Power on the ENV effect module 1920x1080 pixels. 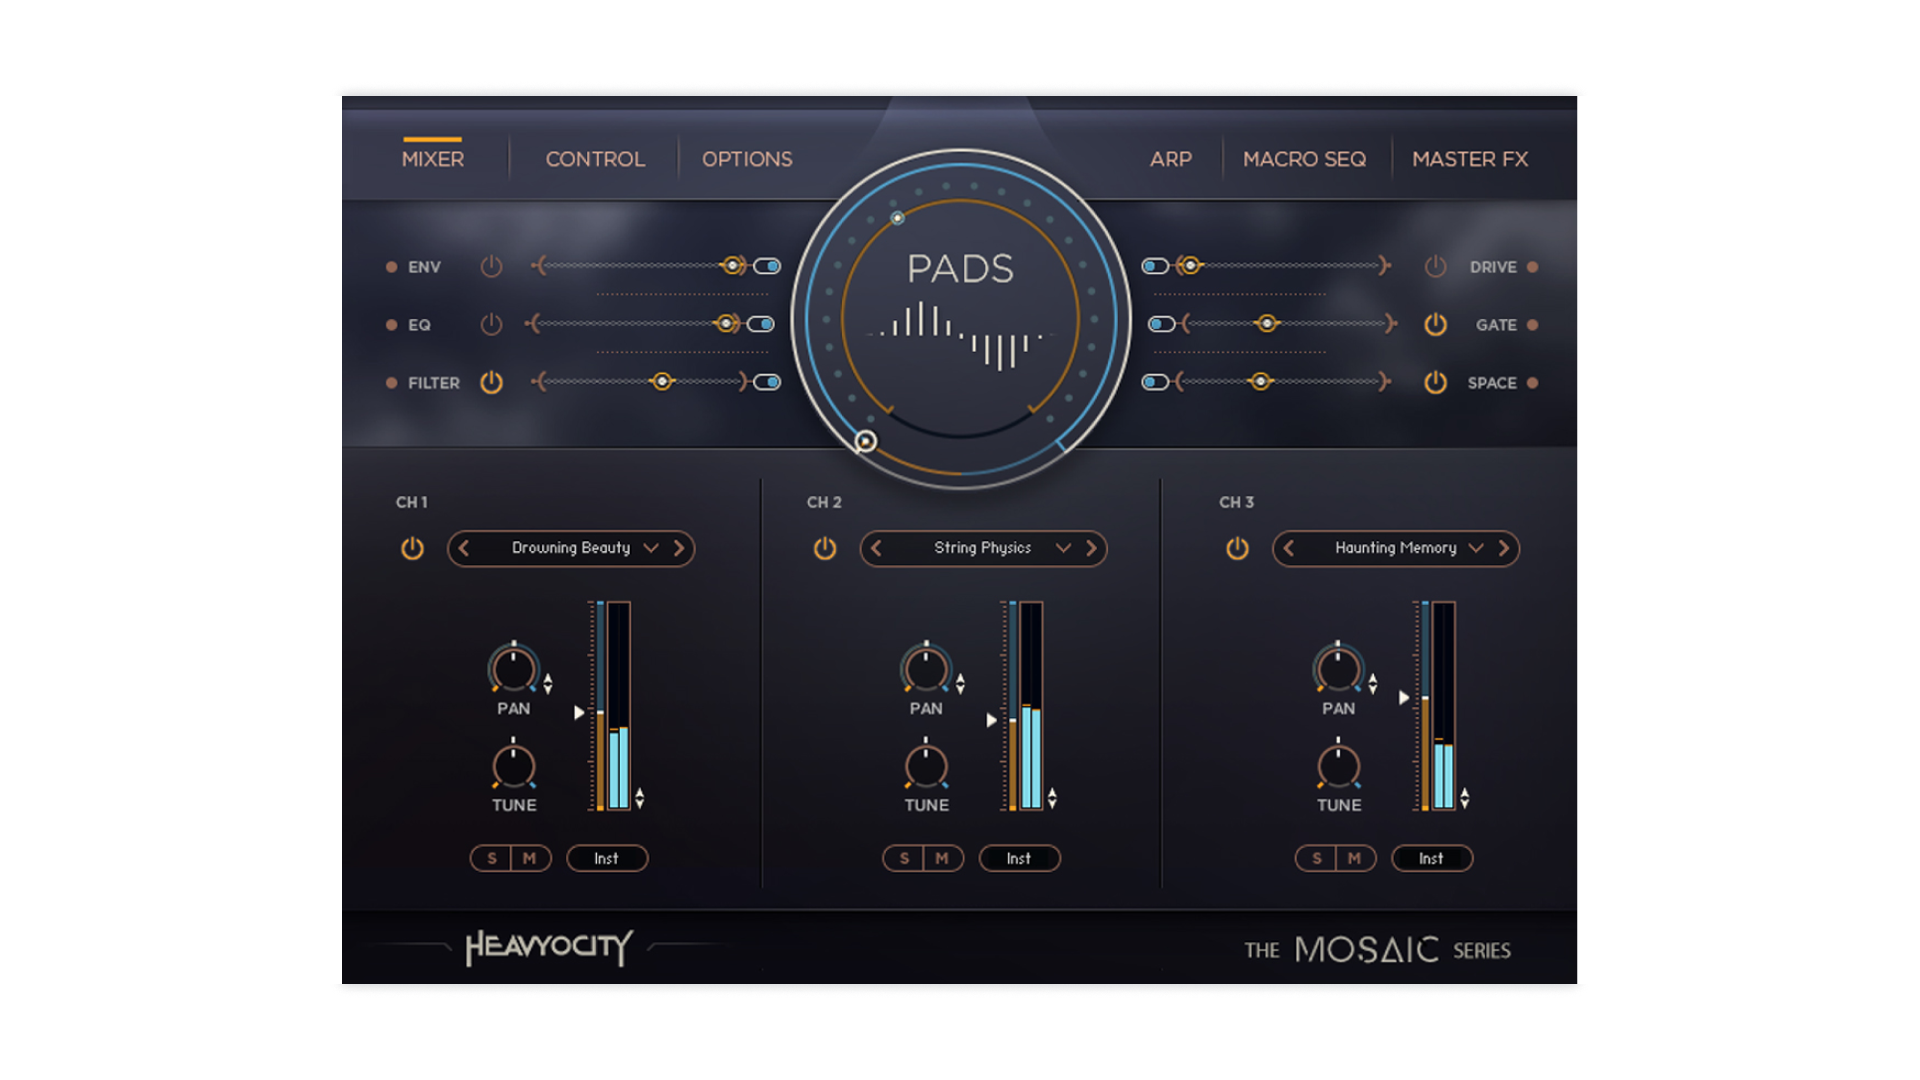492,267
